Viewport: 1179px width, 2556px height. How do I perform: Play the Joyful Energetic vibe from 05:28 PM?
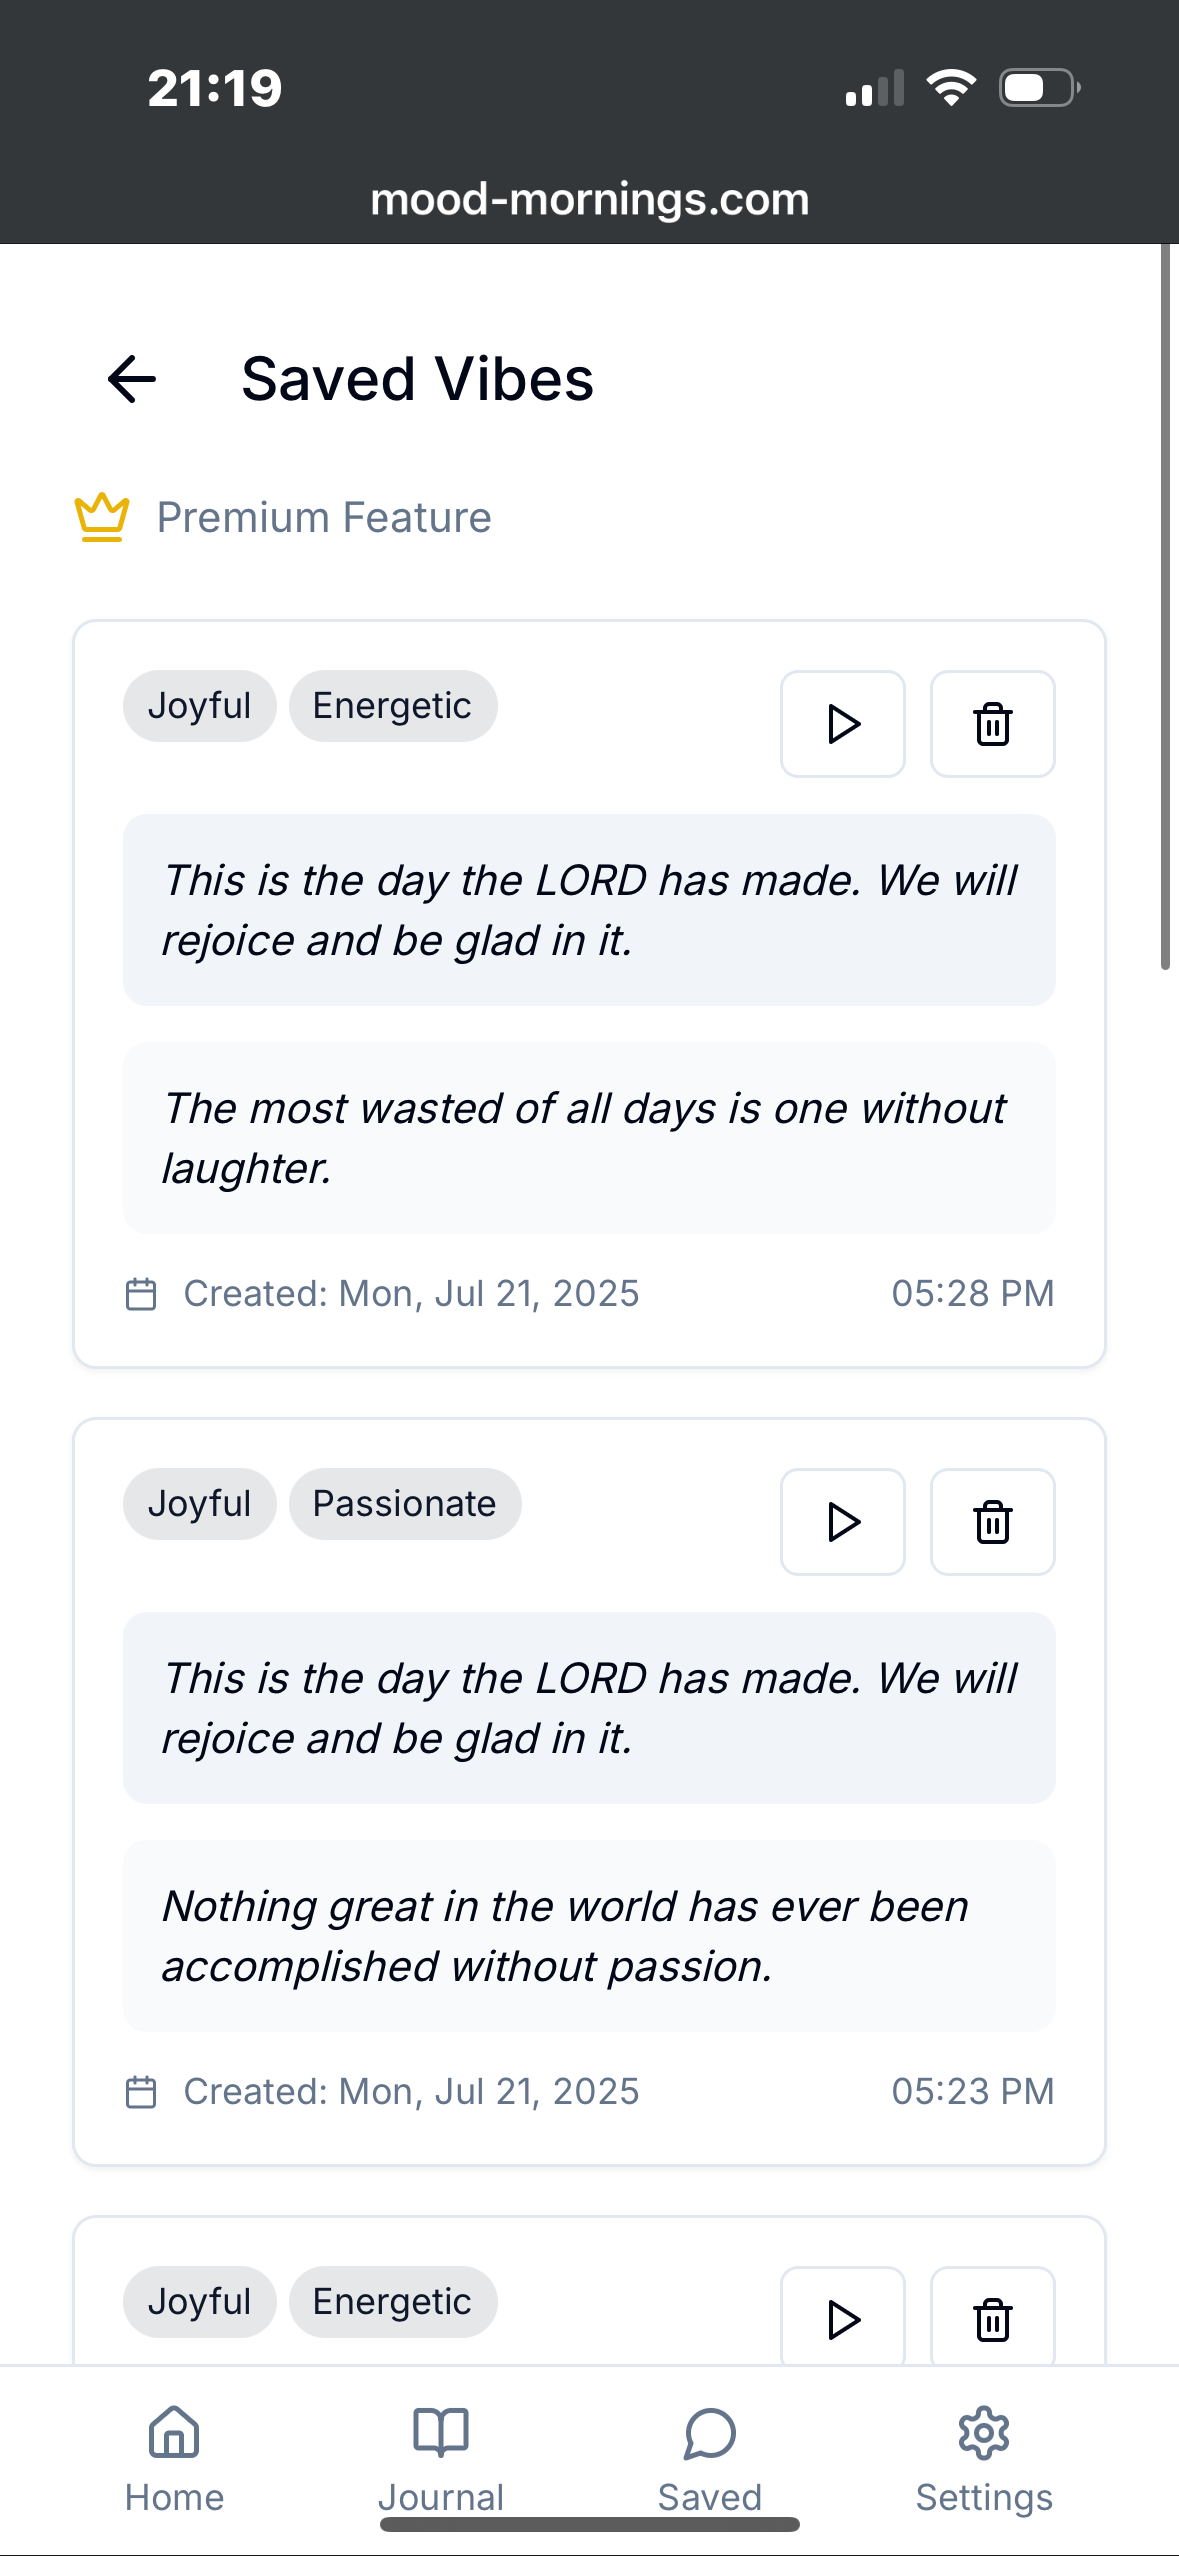point(843,724)
